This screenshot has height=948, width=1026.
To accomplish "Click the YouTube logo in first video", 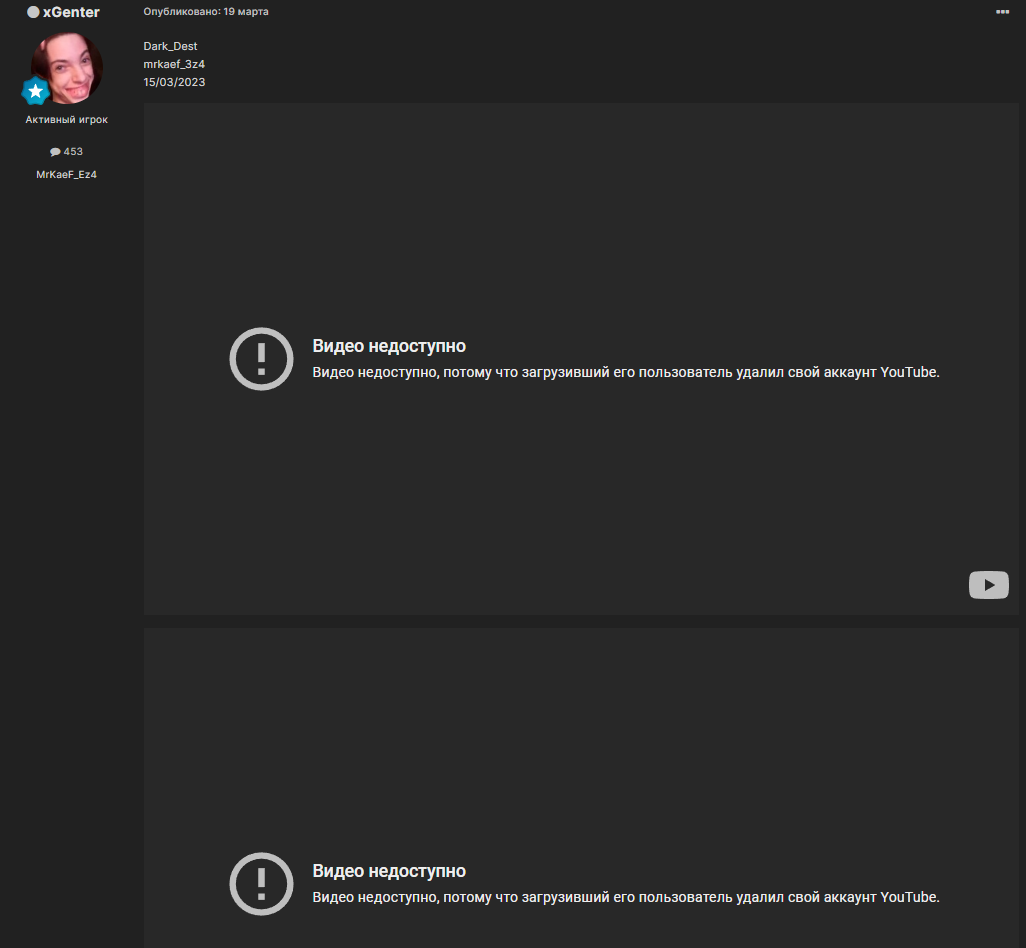I will click(988, 585).
